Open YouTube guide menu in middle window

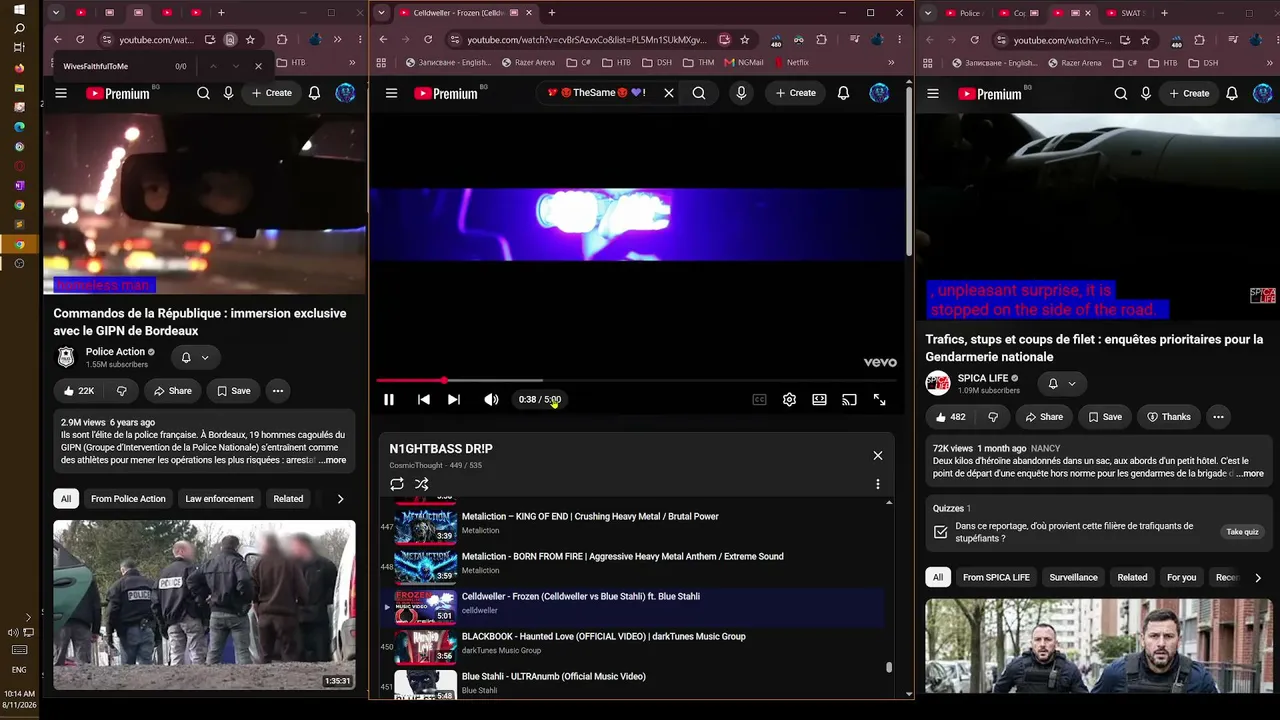click(x=392, y=93)
